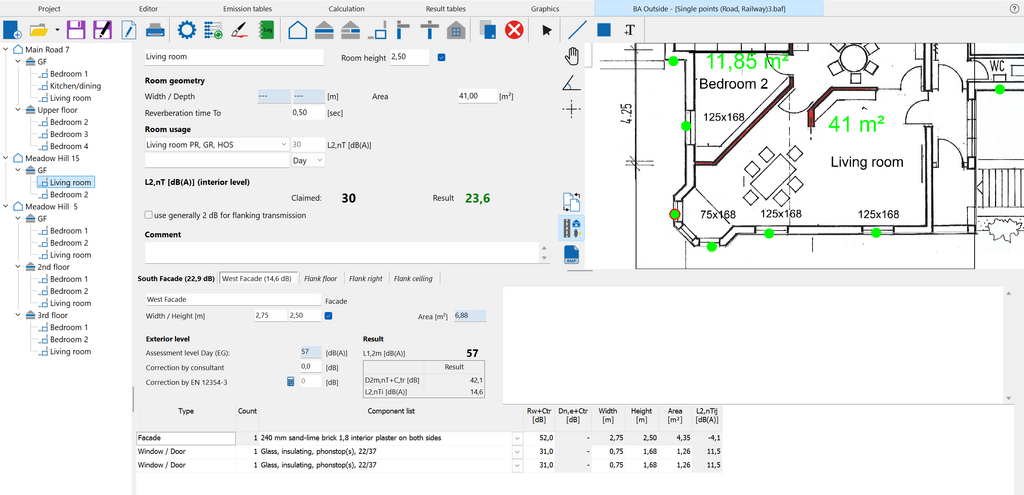Screen dimensions: 1024x495
Task: Select the hand pan tool
Action: point(572,55)
